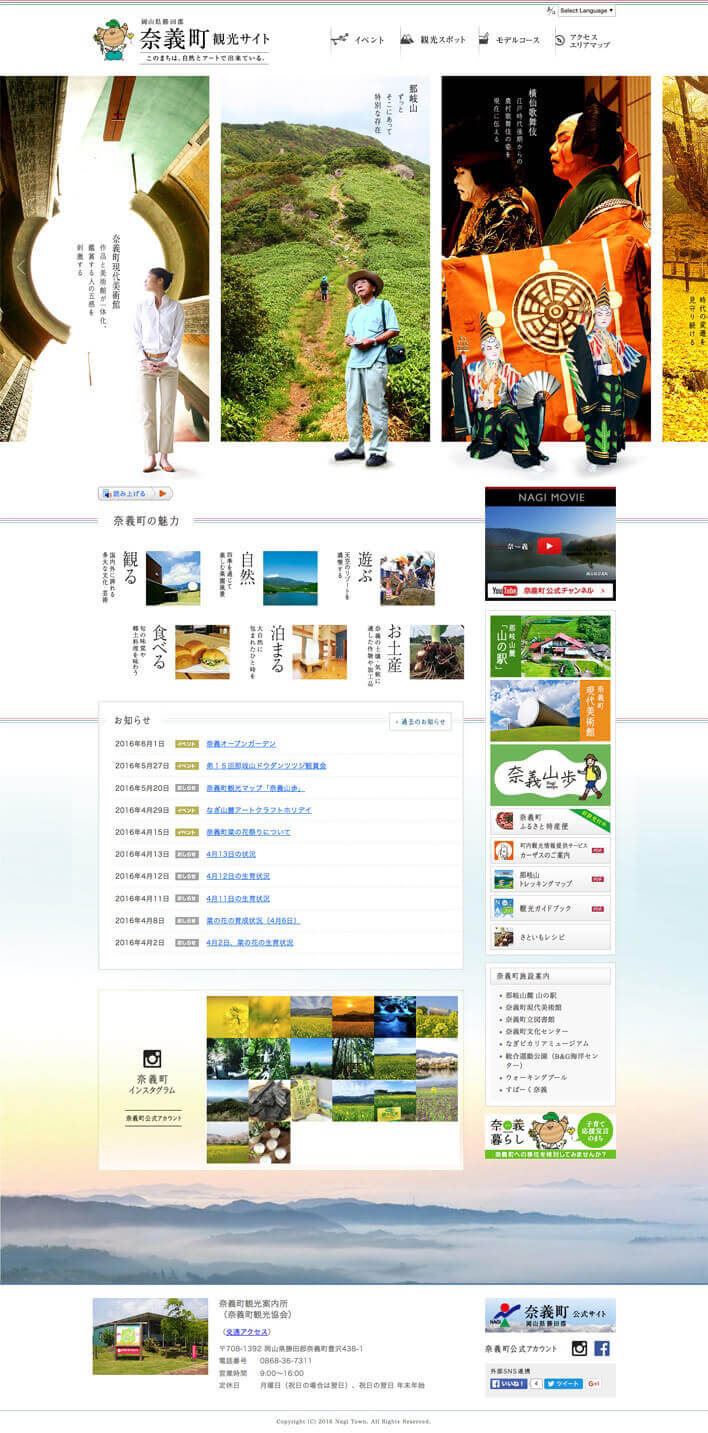The image size is (708, 1433).
Task: Open the Instagram camera icon above 奈義町インスタグラム
Action: pyautogui.click(x=153, y=1059)
